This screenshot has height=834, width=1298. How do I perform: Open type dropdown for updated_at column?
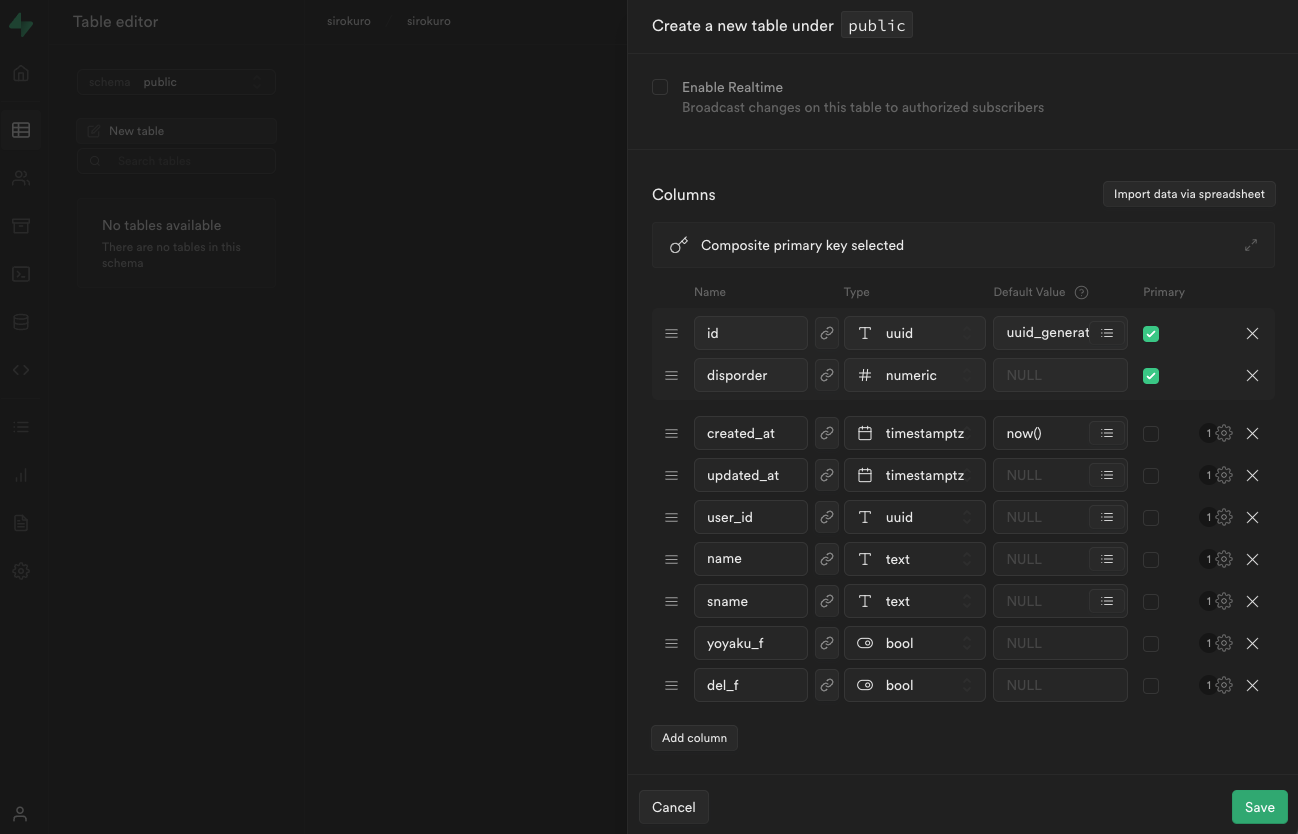pos(915,475)
